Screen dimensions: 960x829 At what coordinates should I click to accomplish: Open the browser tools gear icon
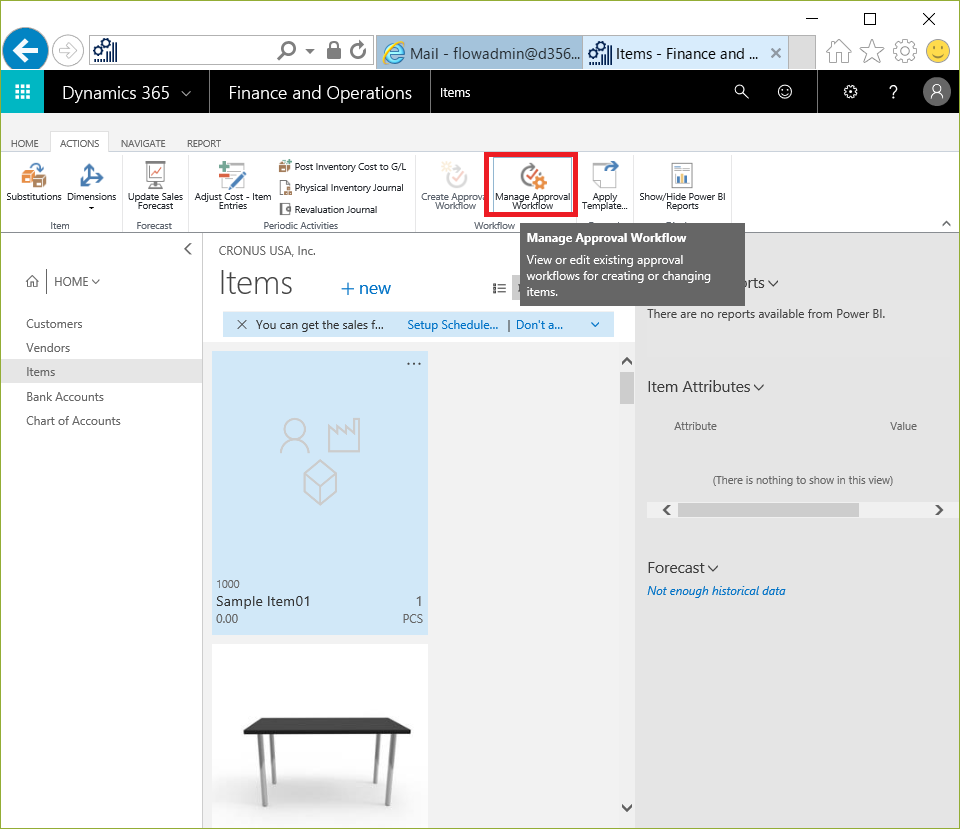point(905,51)
